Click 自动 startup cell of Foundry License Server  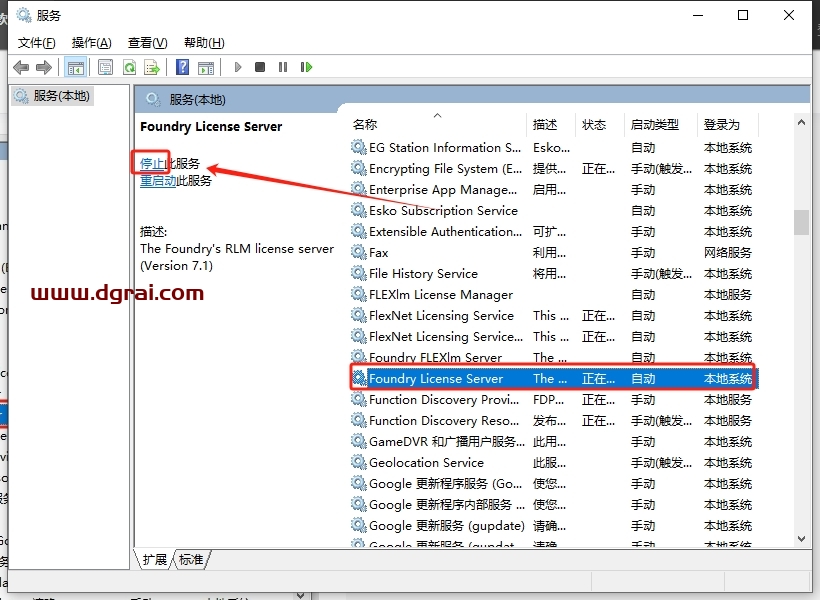[x=643, y=378]
